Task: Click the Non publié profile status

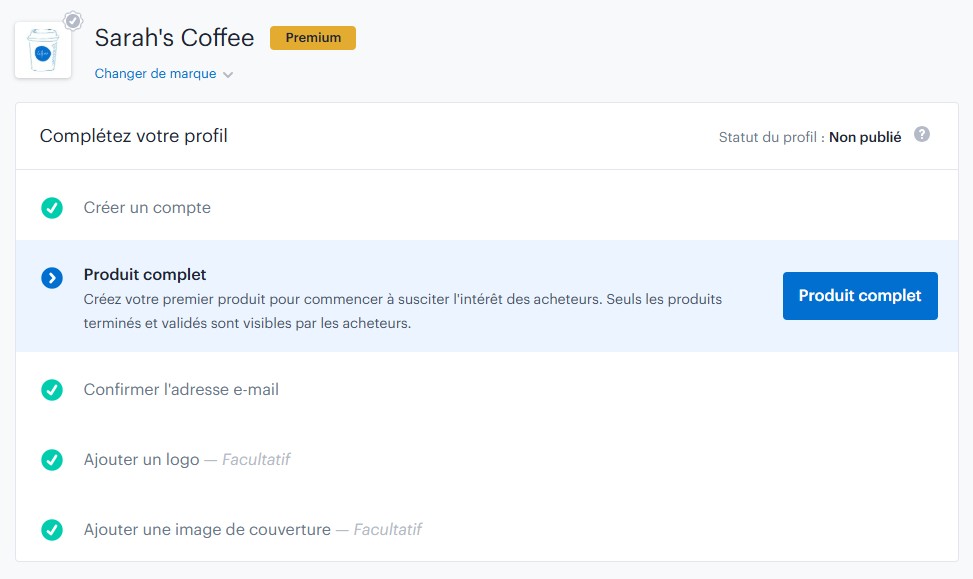Action: [864, 137]
